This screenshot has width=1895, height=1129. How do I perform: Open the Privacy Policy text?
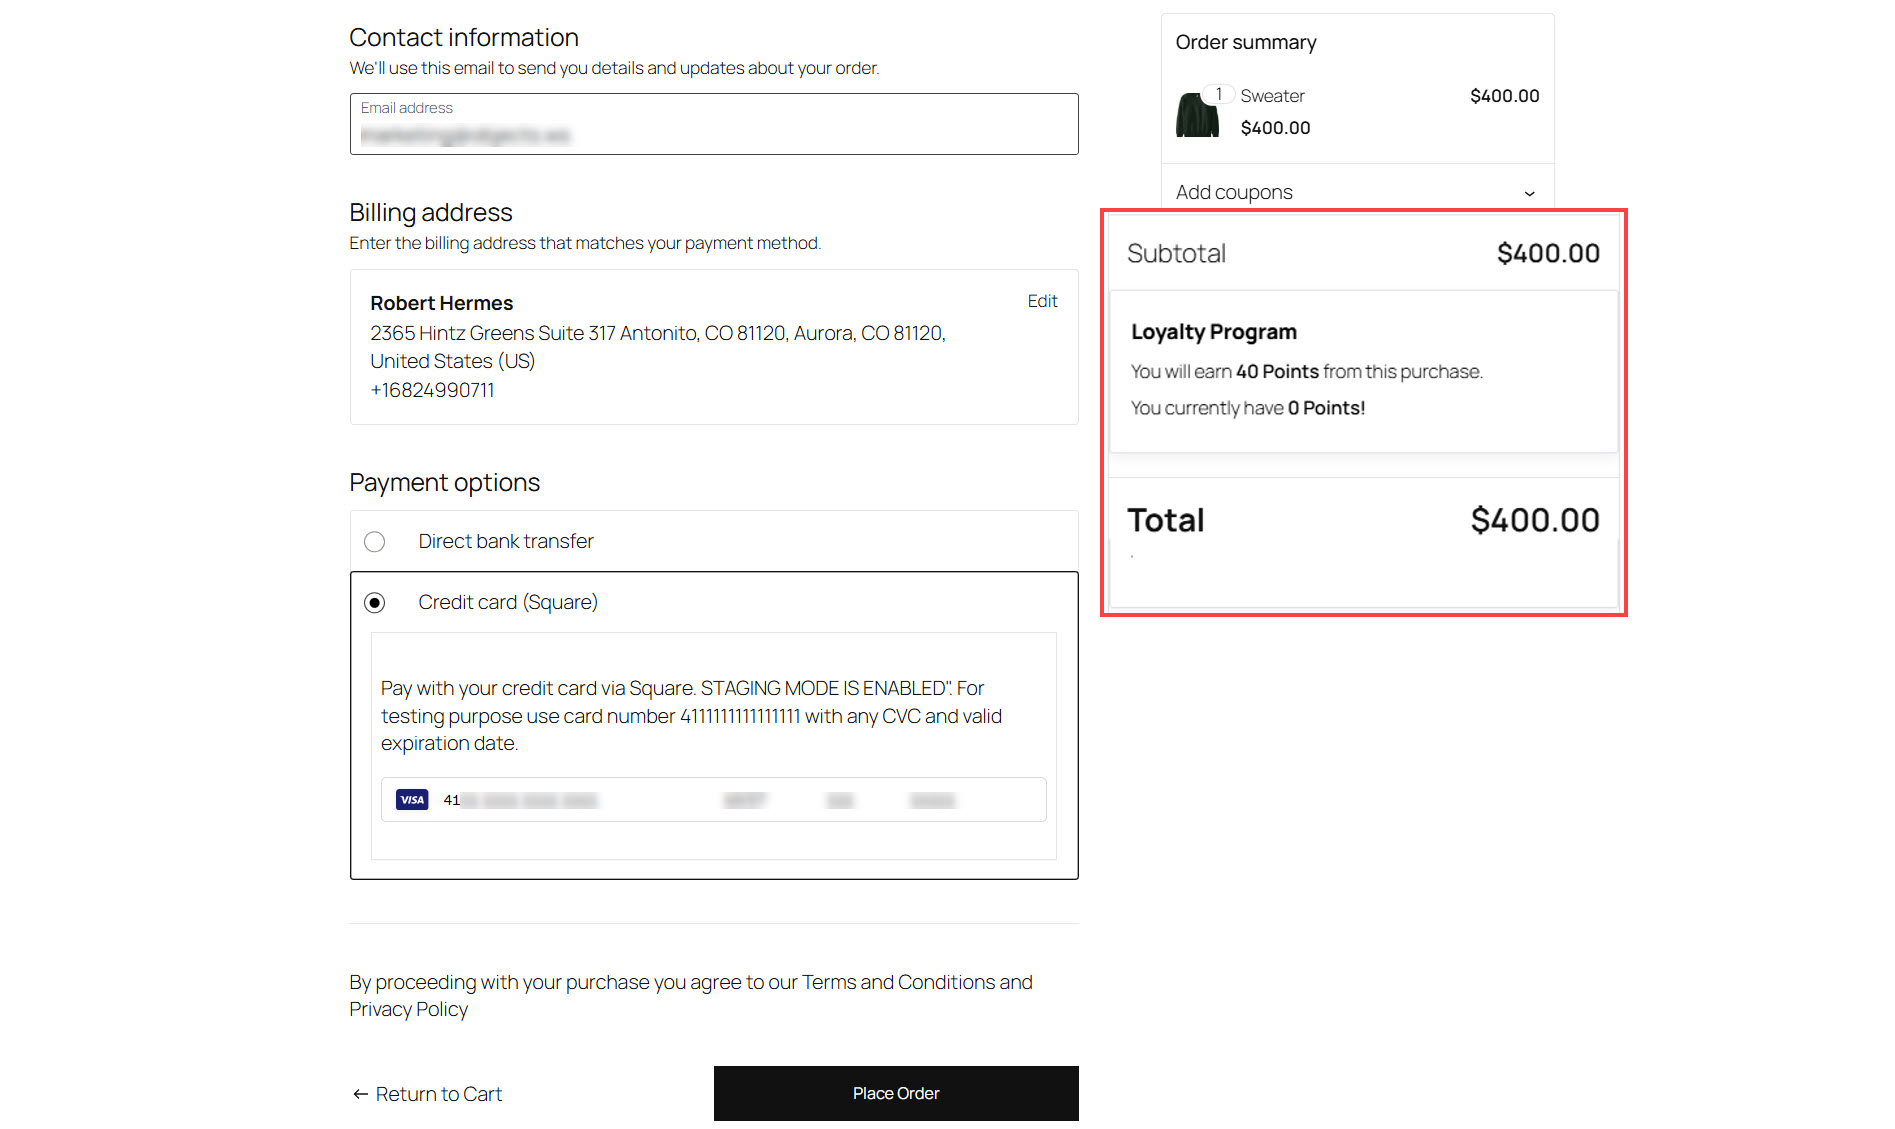408,1009
